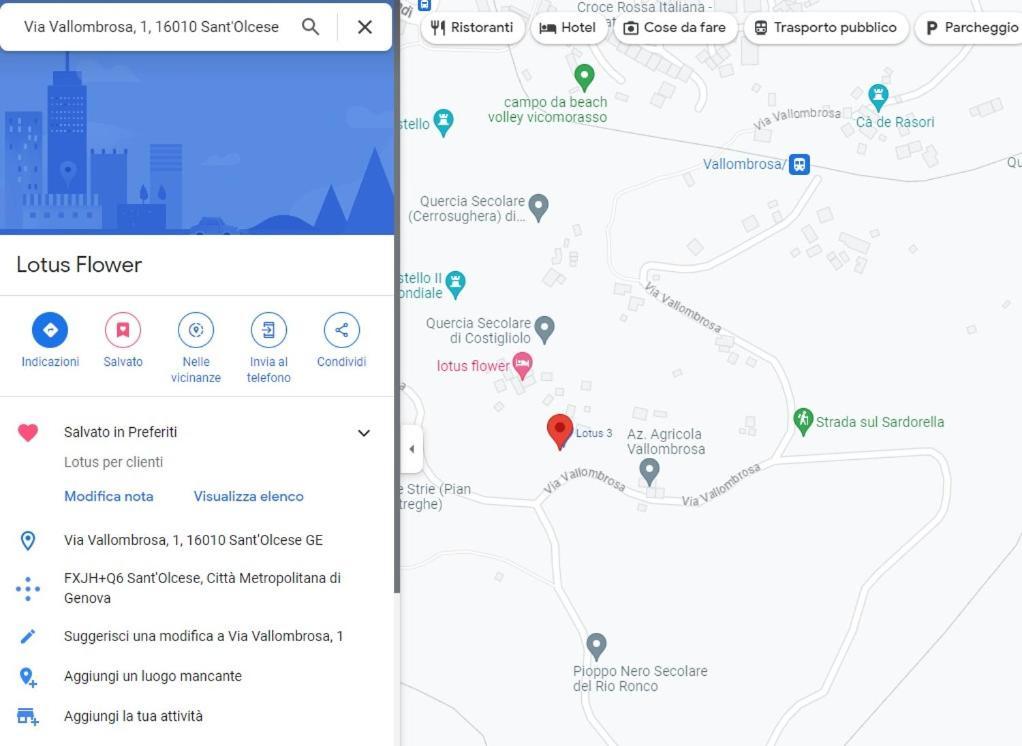
Task: Click the campo da beach volley green pin
Action: coord(584,78)
